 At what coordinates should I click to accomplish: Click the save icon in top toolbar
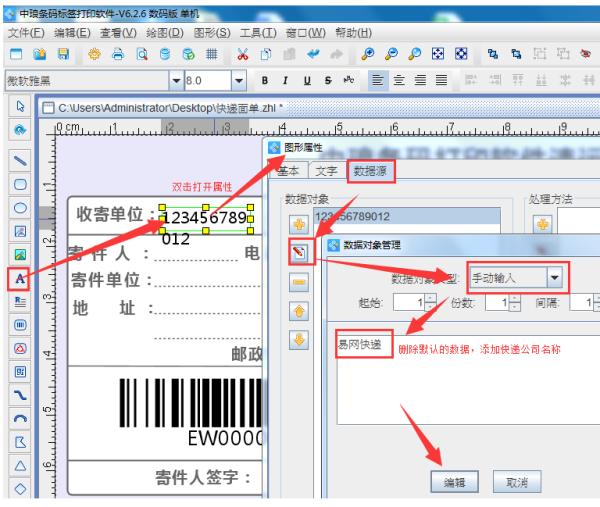[x=63, y=53]
